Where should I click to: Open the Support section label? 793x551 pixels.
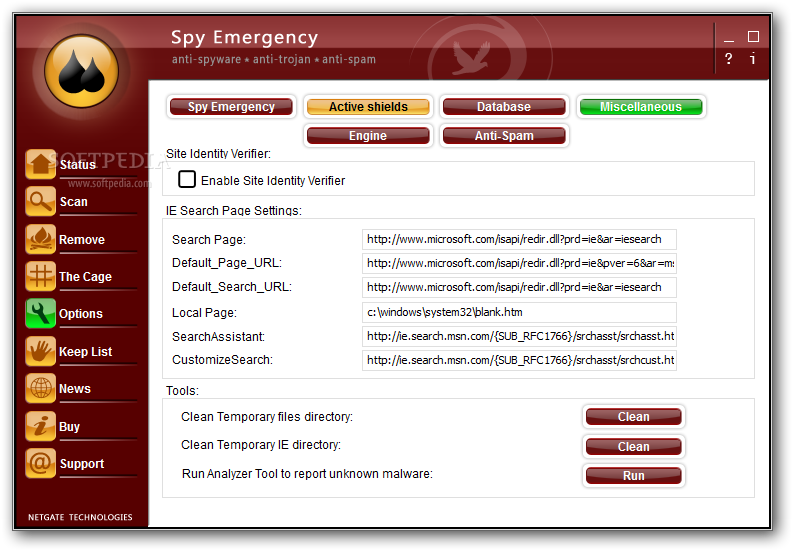click(x=82, y=463)
